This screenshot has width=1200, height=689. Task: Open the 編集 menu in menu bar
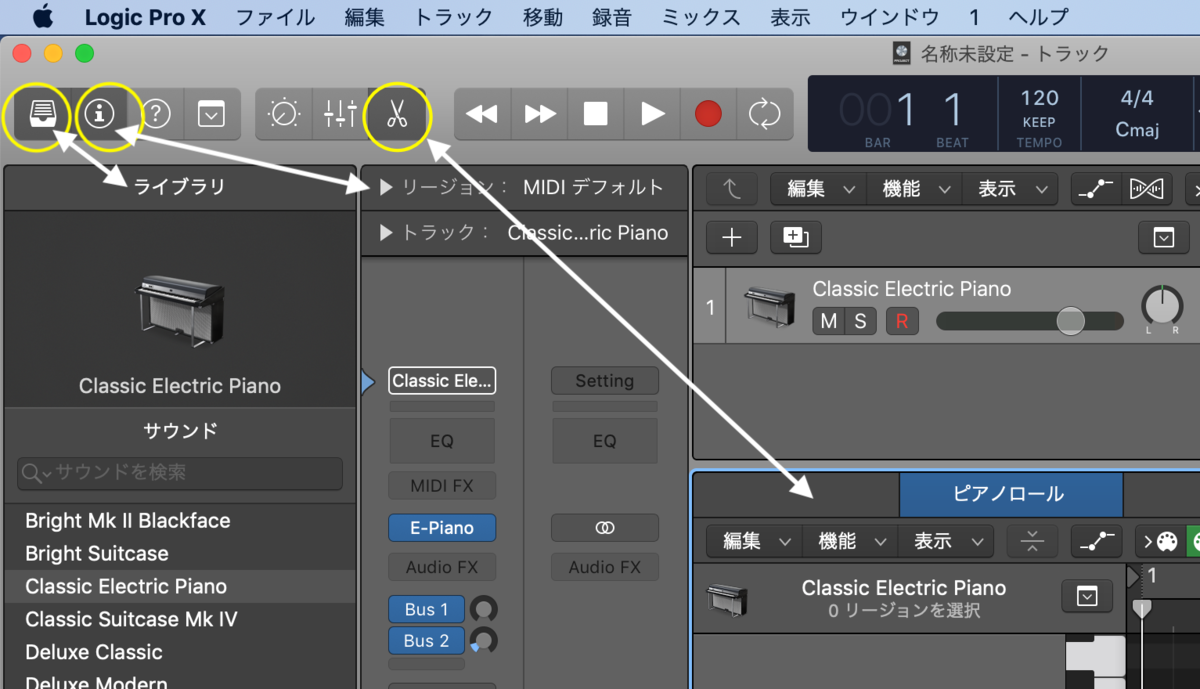[x=364, y=17]
